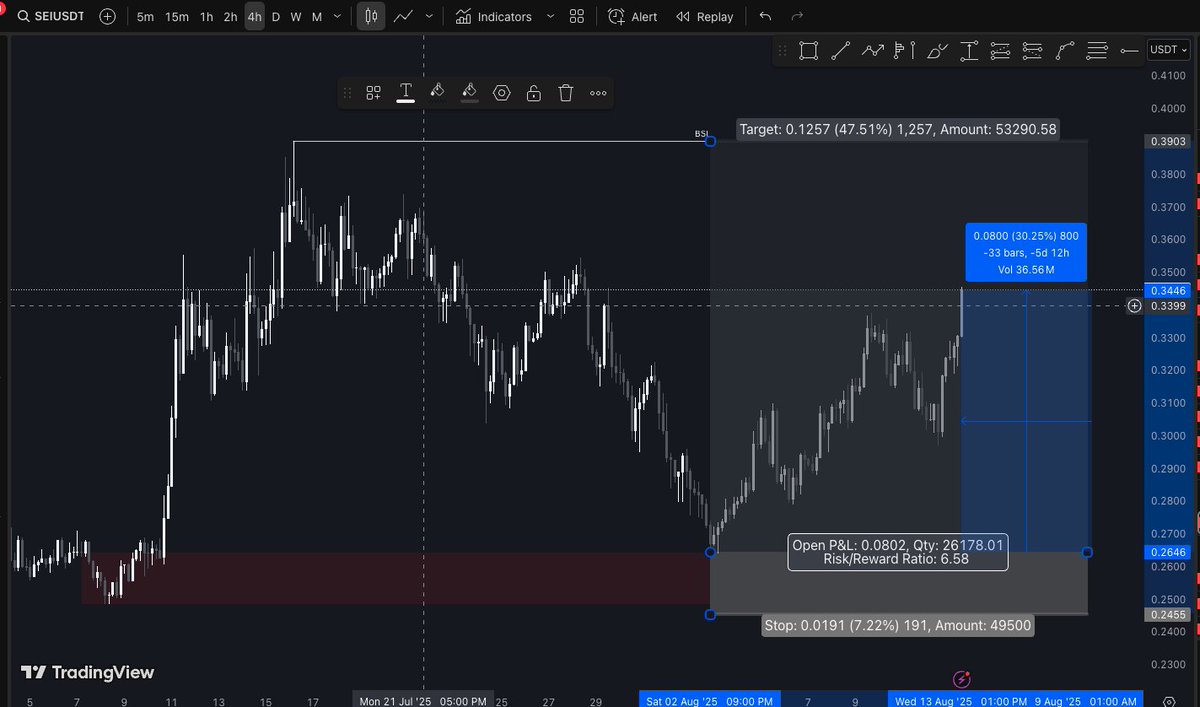The height and width of the screenshot is (707, 1200).
Task: Create an Alert
Action: click(x=633, y=17)
